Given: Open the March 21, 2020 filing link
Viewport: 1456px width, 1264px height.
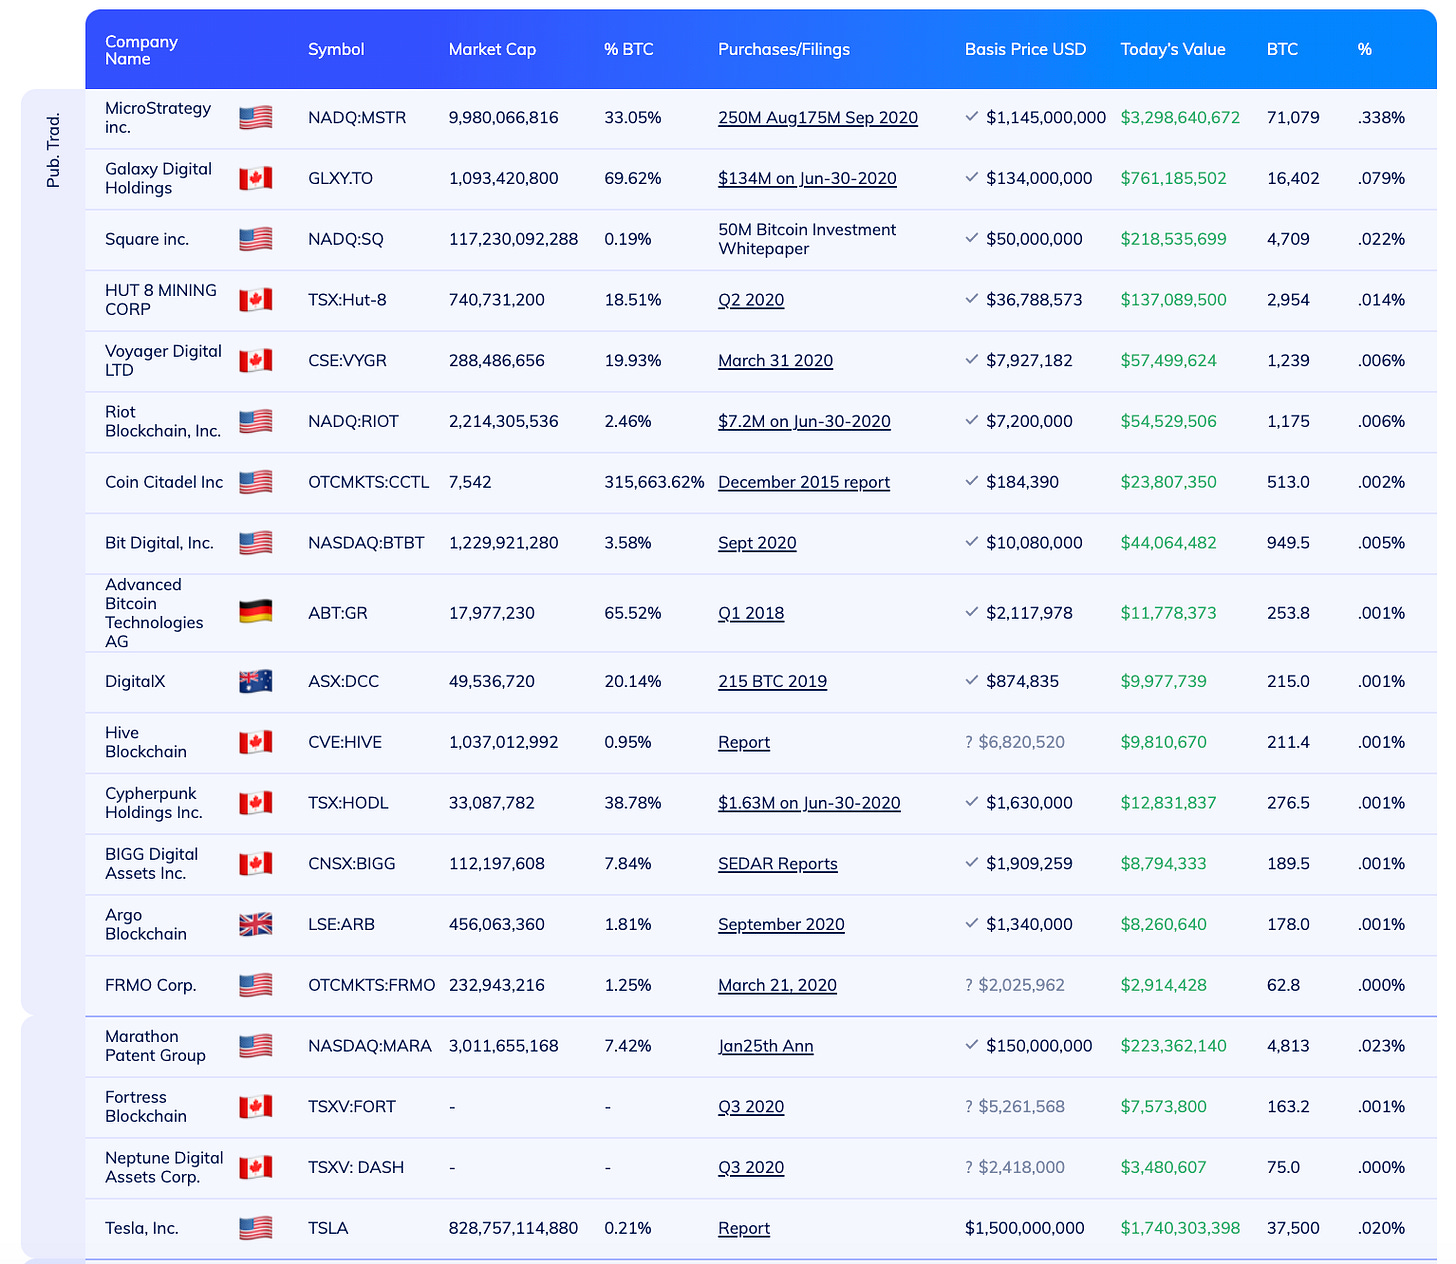Looking at the screenshot, I should tap(777, 985).
